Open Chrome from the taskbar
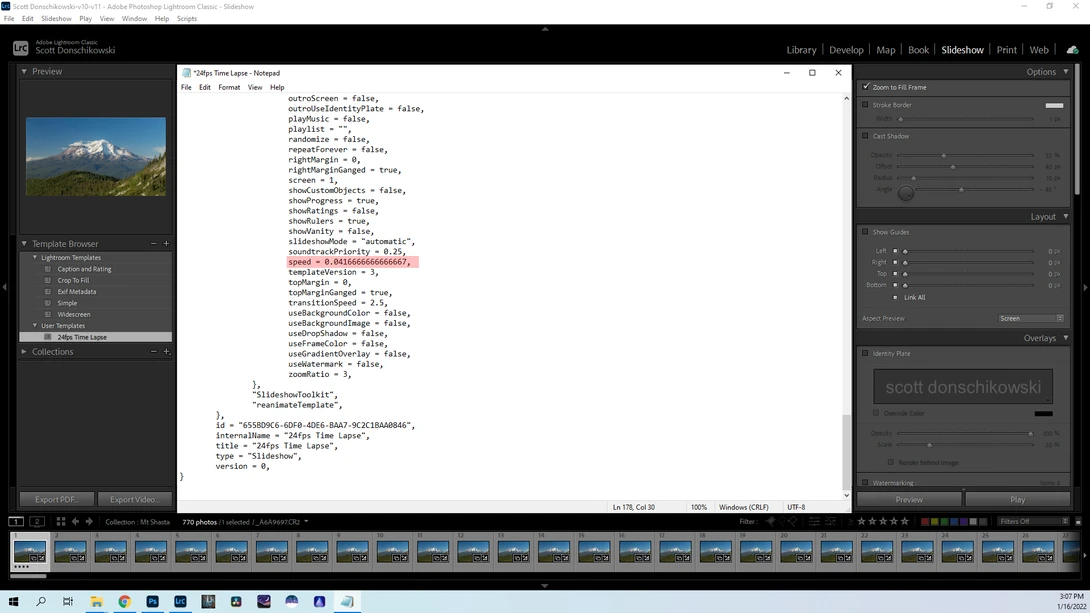1090x613 pixels. click(x=124, y=601)
